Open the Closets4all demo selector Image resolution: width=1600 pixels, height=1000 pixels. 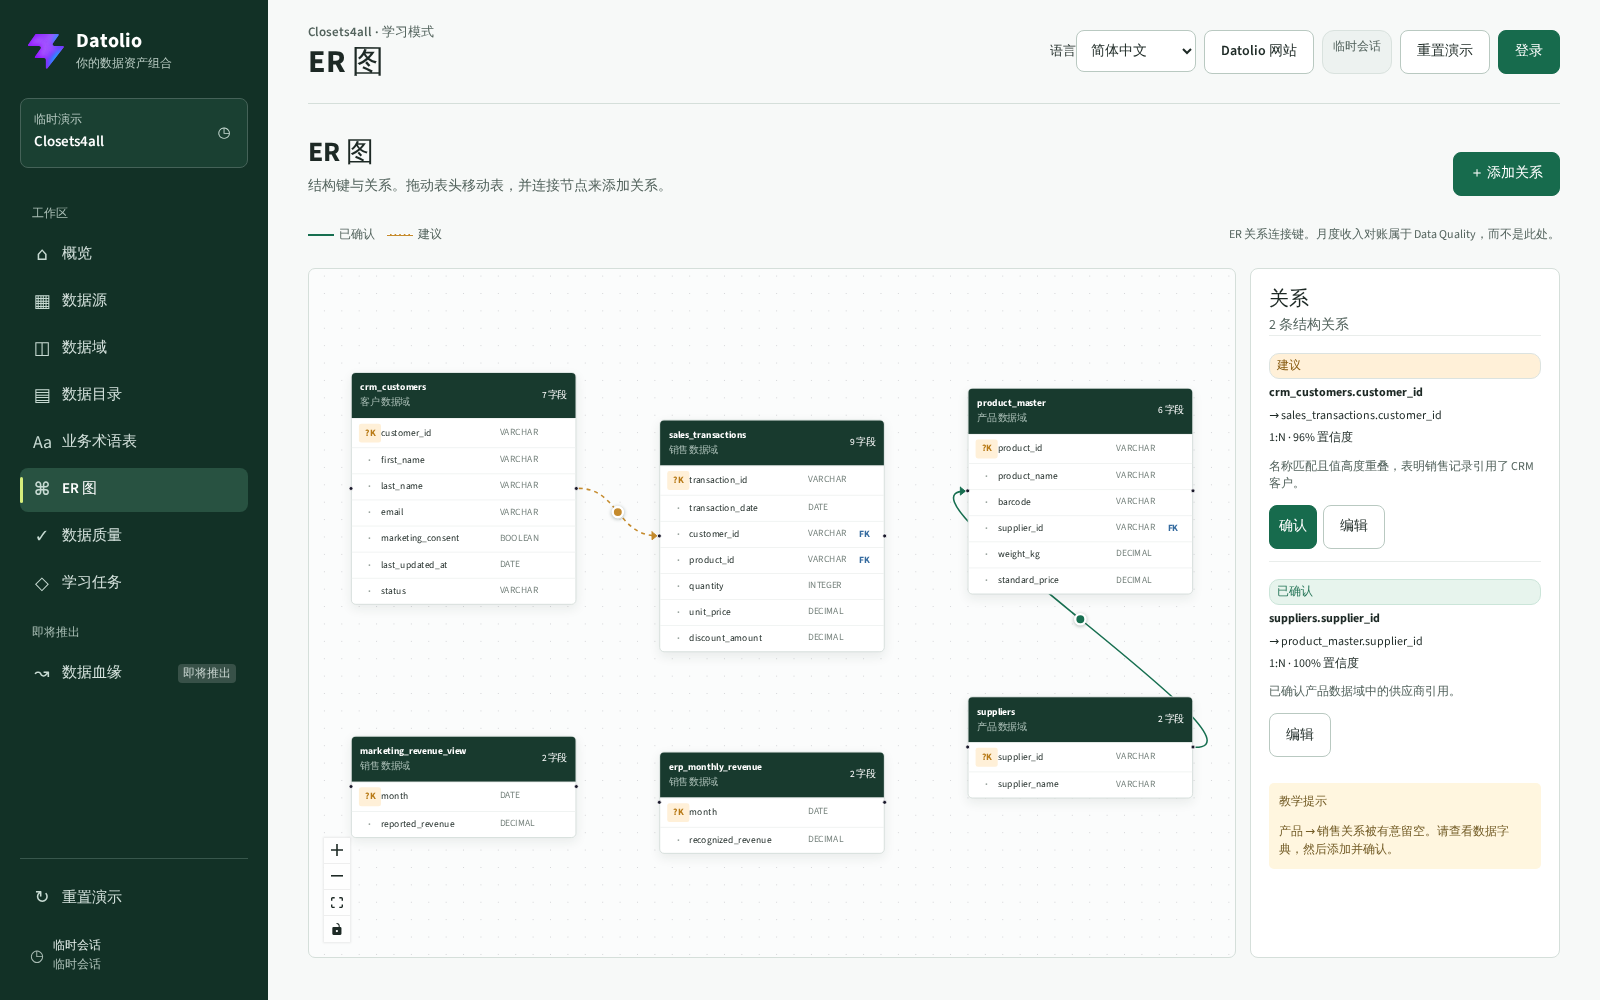[x=134, y=133]
